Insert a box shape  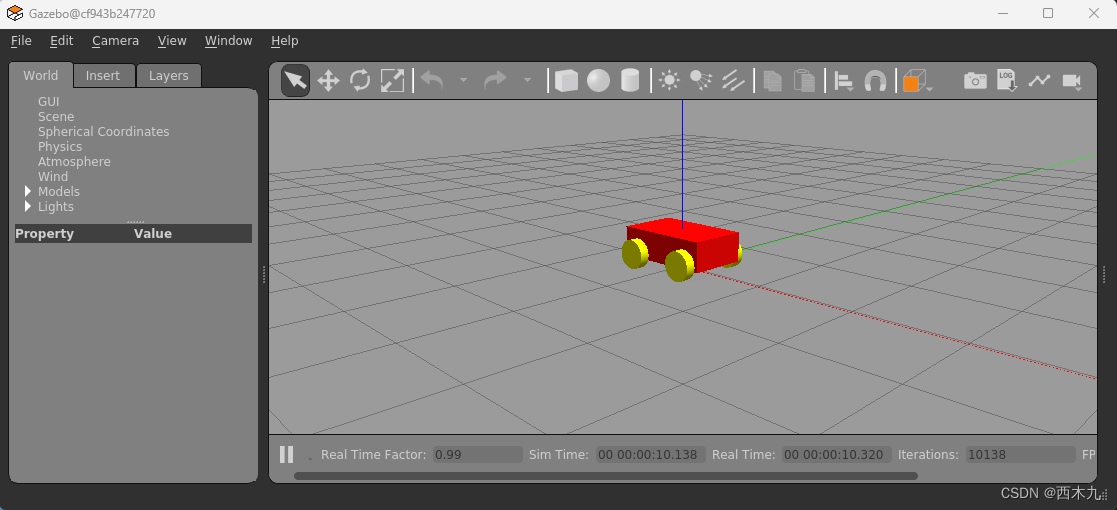click(x=566, y=80)
